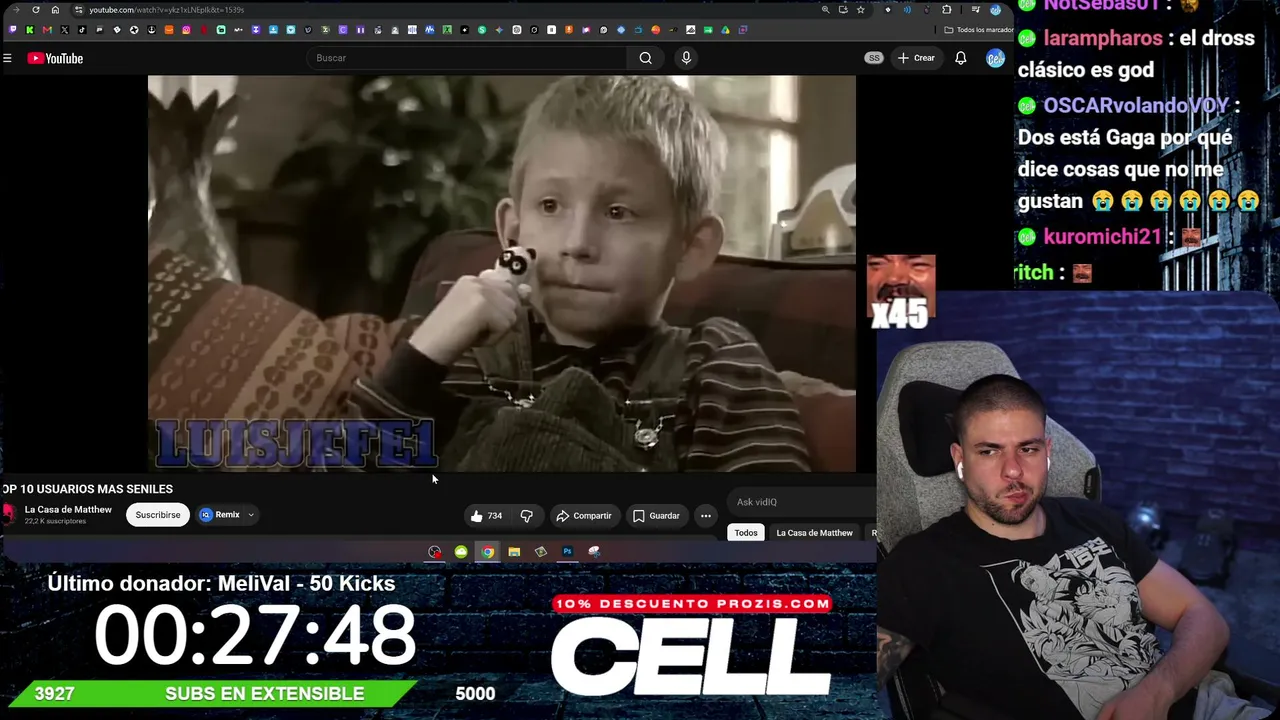
Task: Open Photoshop from the taskbar
Action: click(567, 552)
